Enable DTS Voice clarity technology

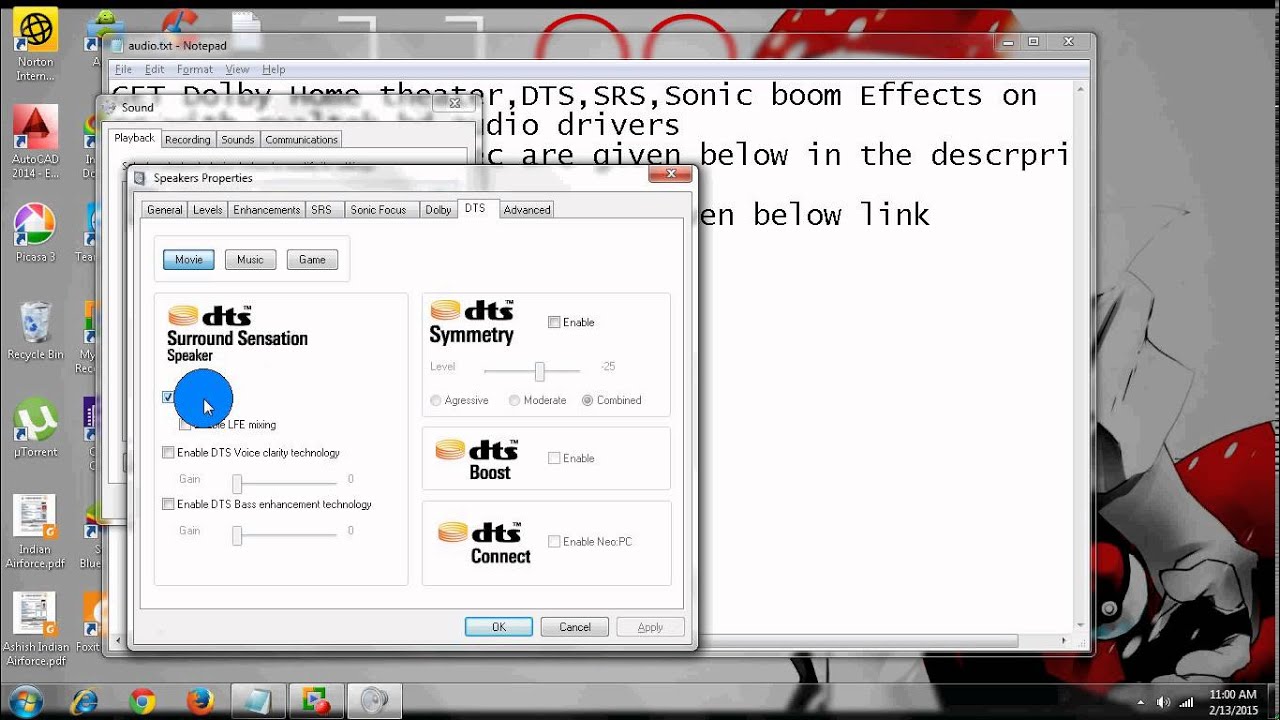pyautogui.click(x=168, y=452)
